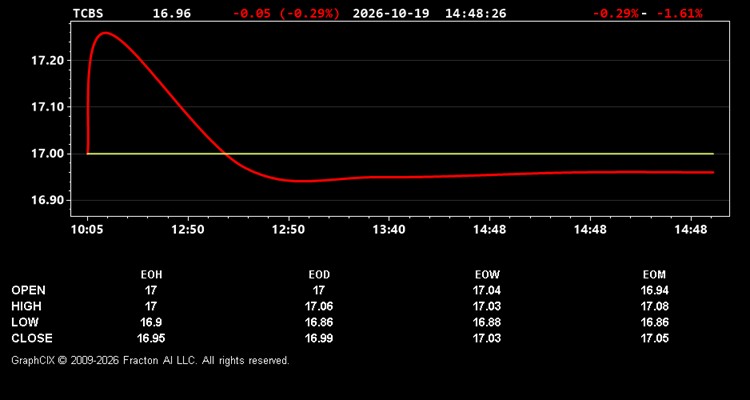Select the EOM column header

click(654, 275)
